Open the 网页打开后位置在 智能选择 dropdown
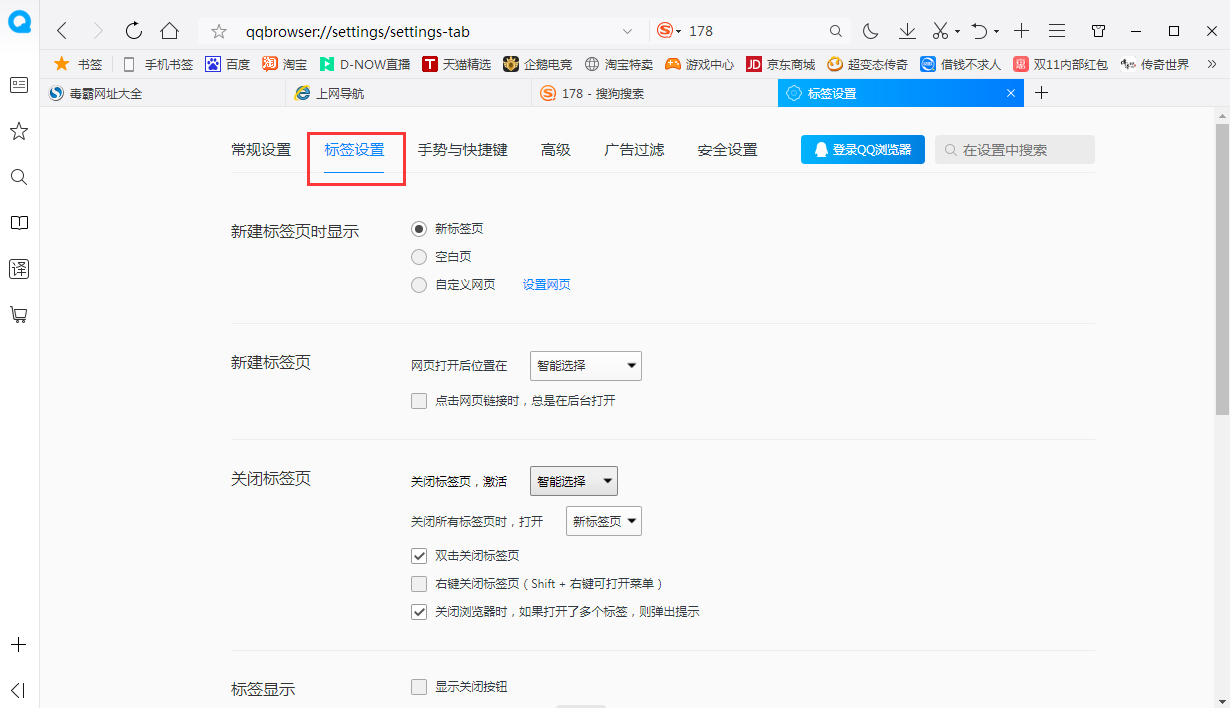 point(585,365)
